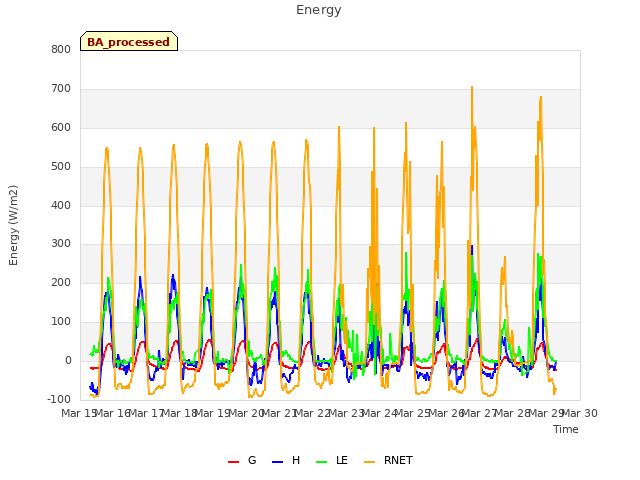Image resolution: width=640 pixels, height=480 pixels.
Task: Click the Energy (W/m2) axis label
Action: coord(13,225)
